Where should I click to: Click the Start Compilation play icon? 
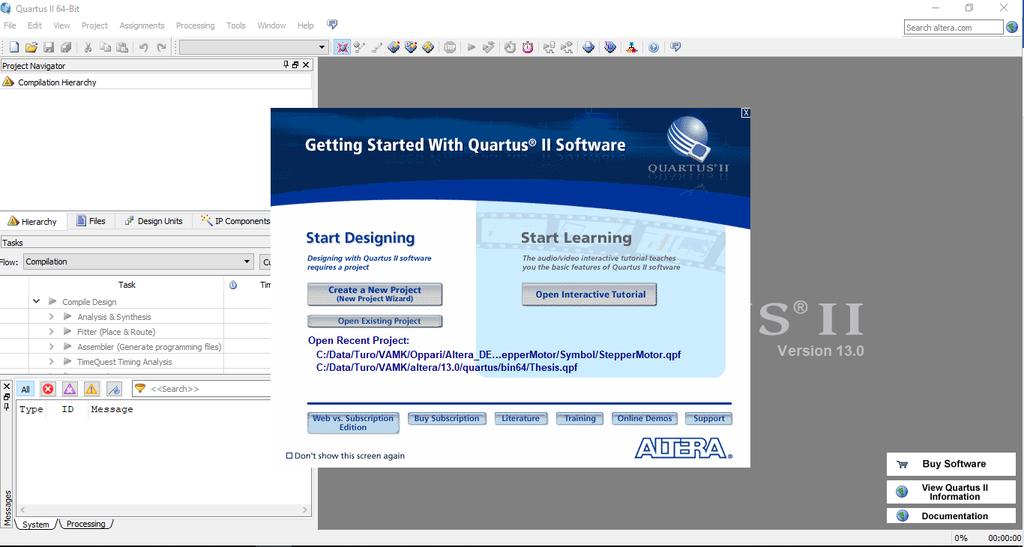pyautogui.click(x=471, y=47)
